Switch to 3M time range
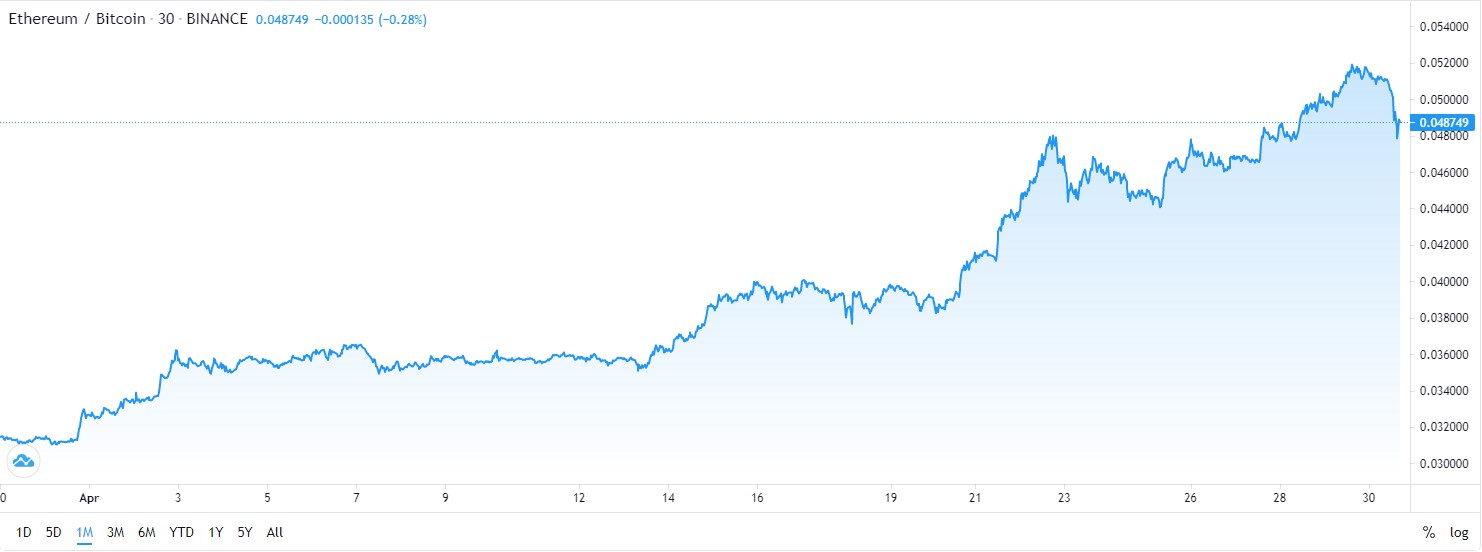 tap(115, 532)
